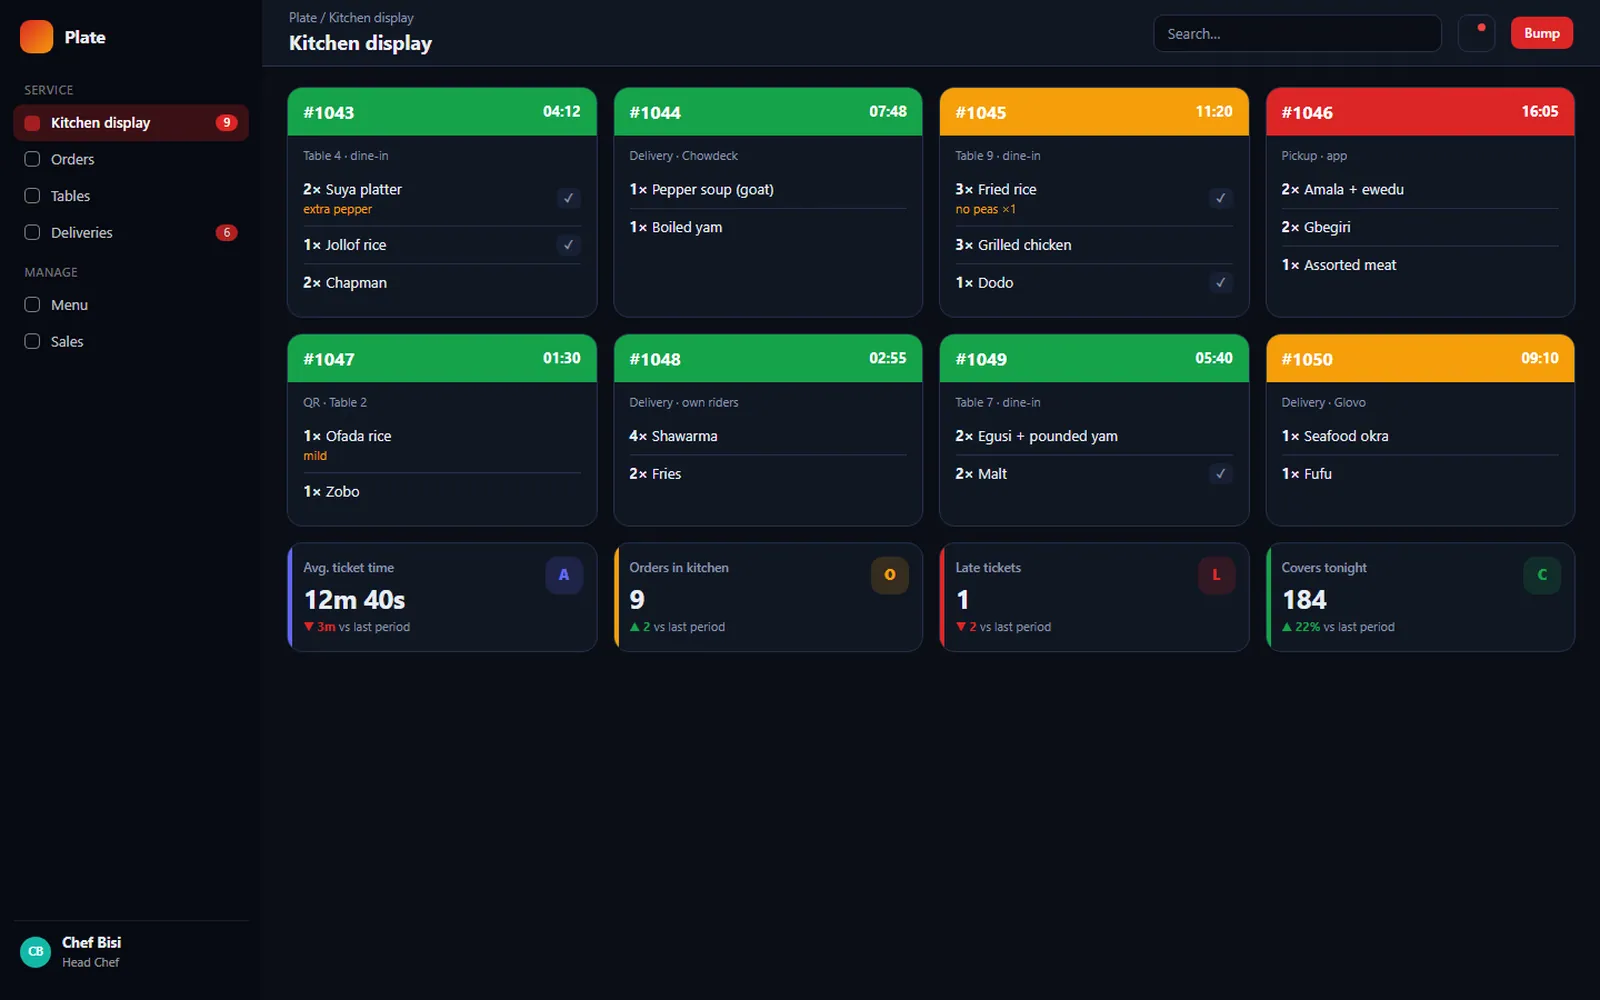1600x1000 pixels.
Task: Click the Orders sidebar icon
Action: 32,159
